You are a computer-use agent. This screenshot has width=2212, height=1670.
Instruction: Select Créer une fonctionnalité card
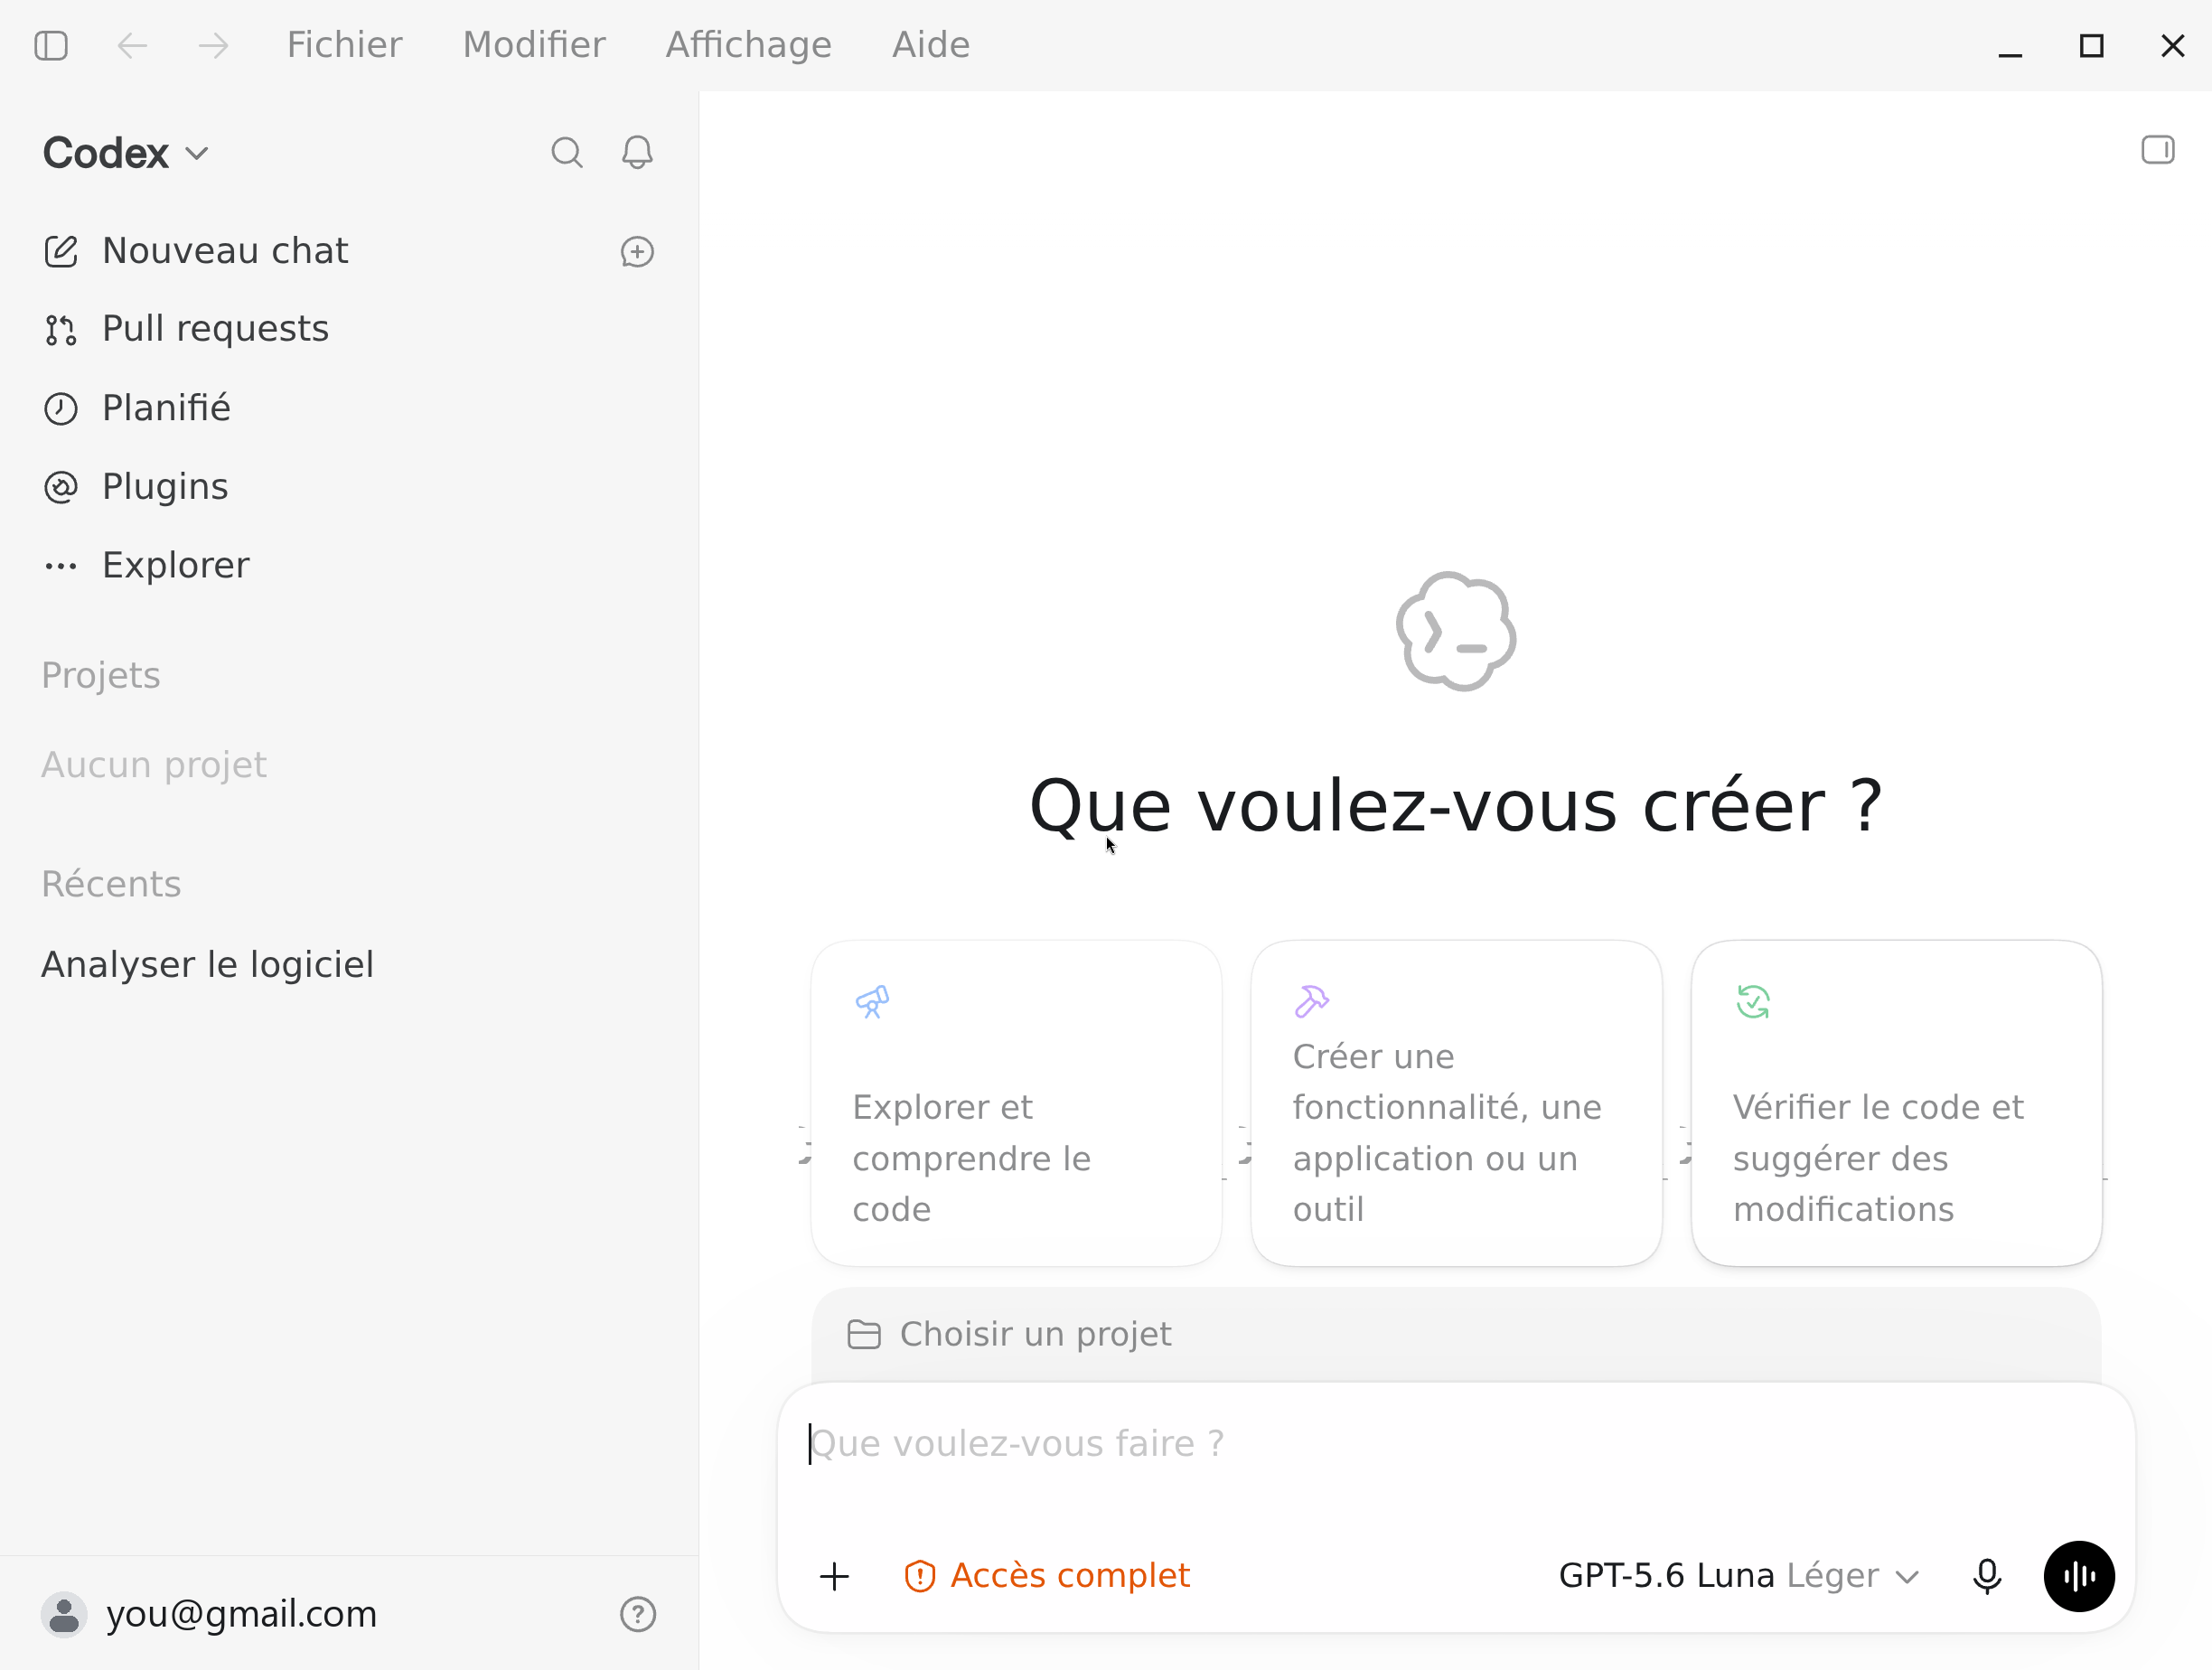click(1456, 1103)
